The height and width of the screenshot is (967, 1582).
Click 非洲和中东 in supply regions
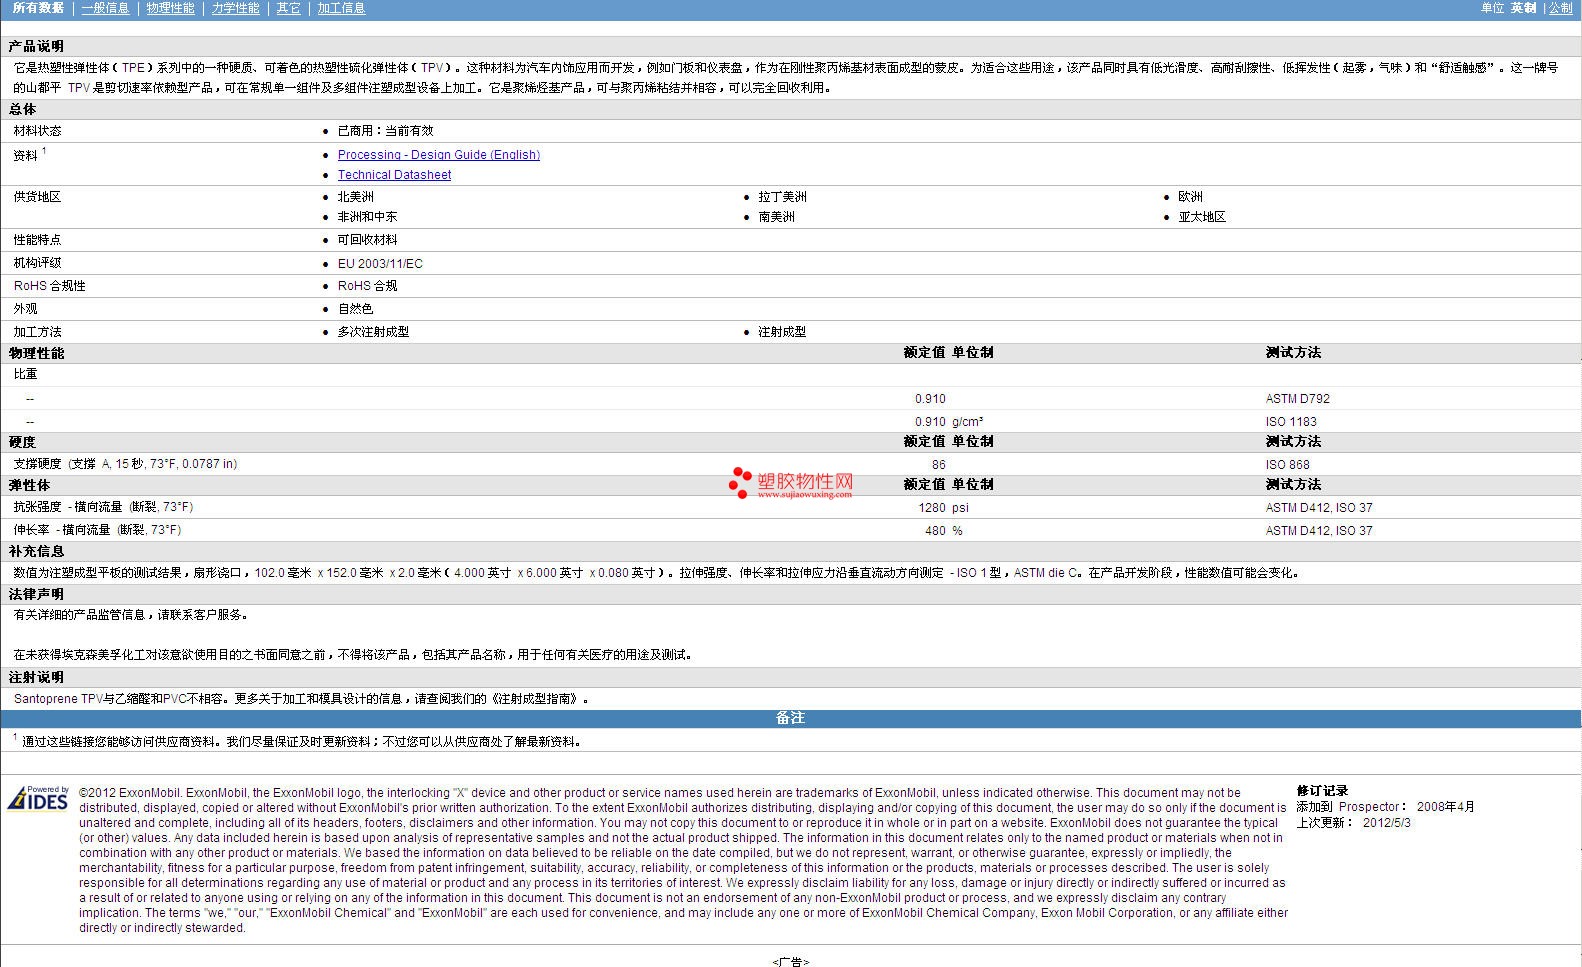click(x=368, y=217)
